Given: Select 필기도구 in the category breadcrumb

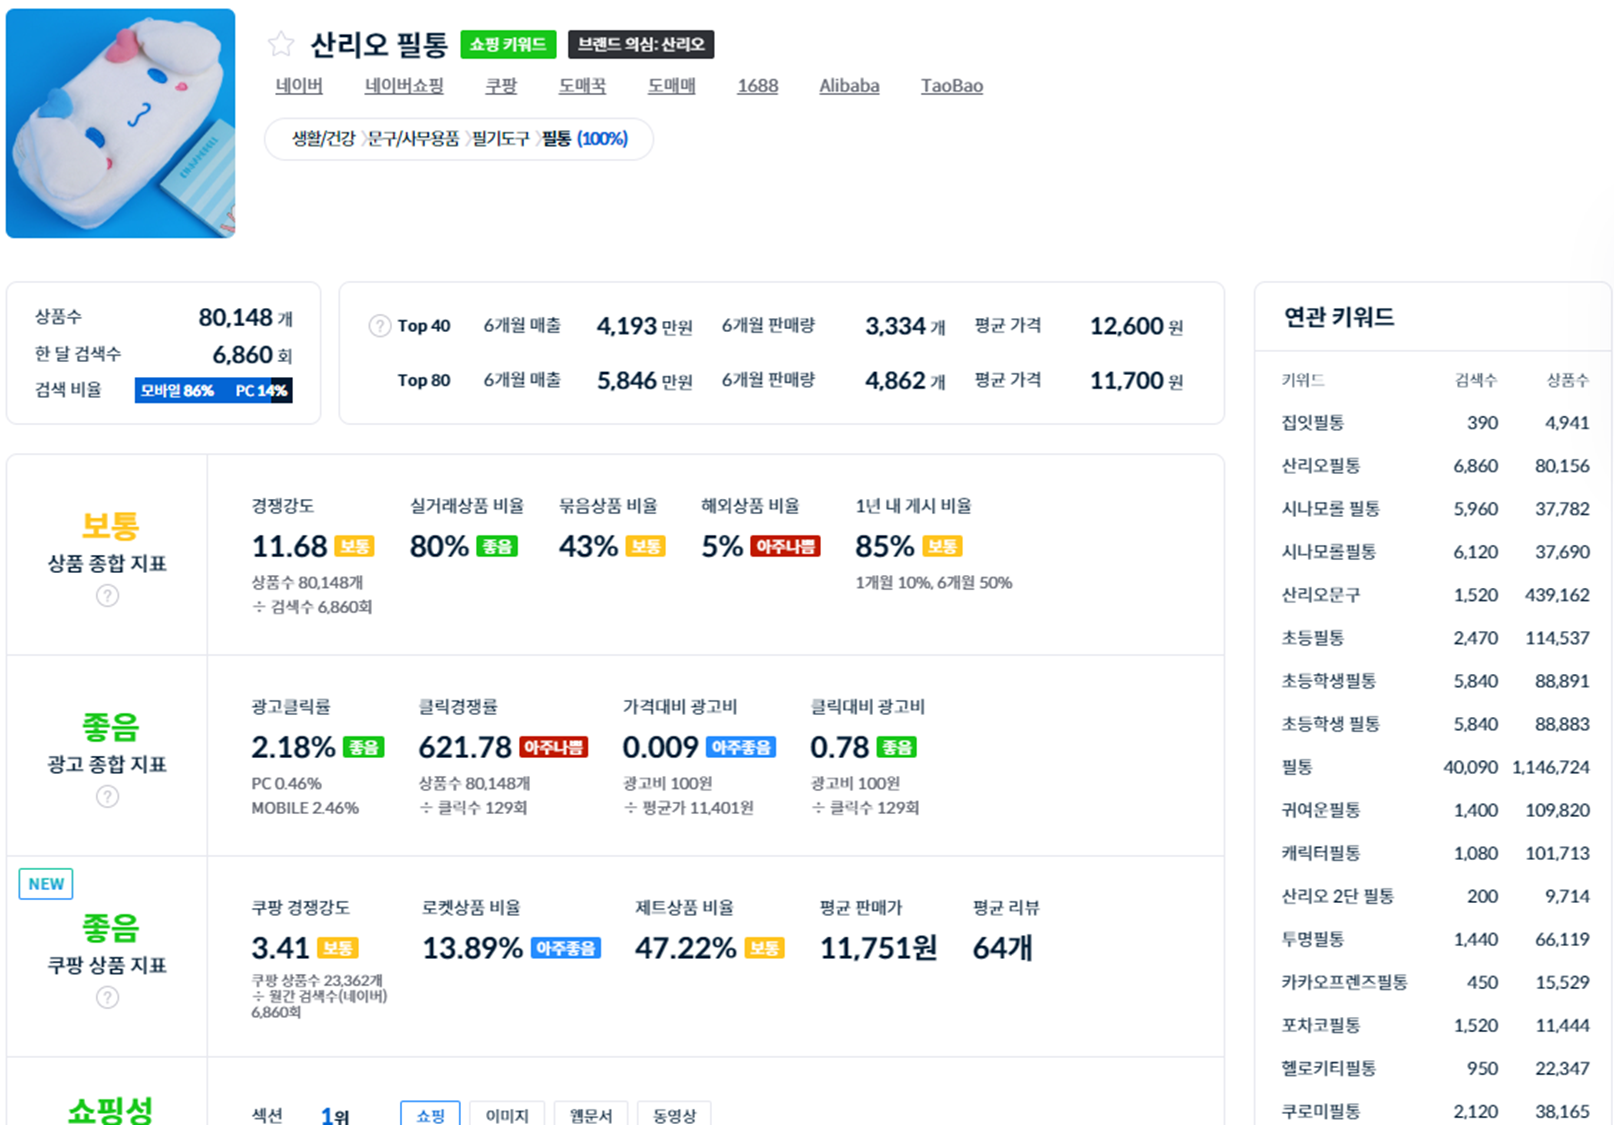Looking at the screenshot, I should tap(501, 139).
